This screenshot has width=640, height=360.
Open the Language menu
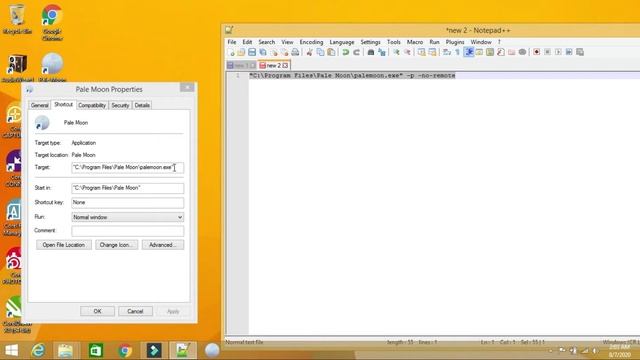(342, 42)
